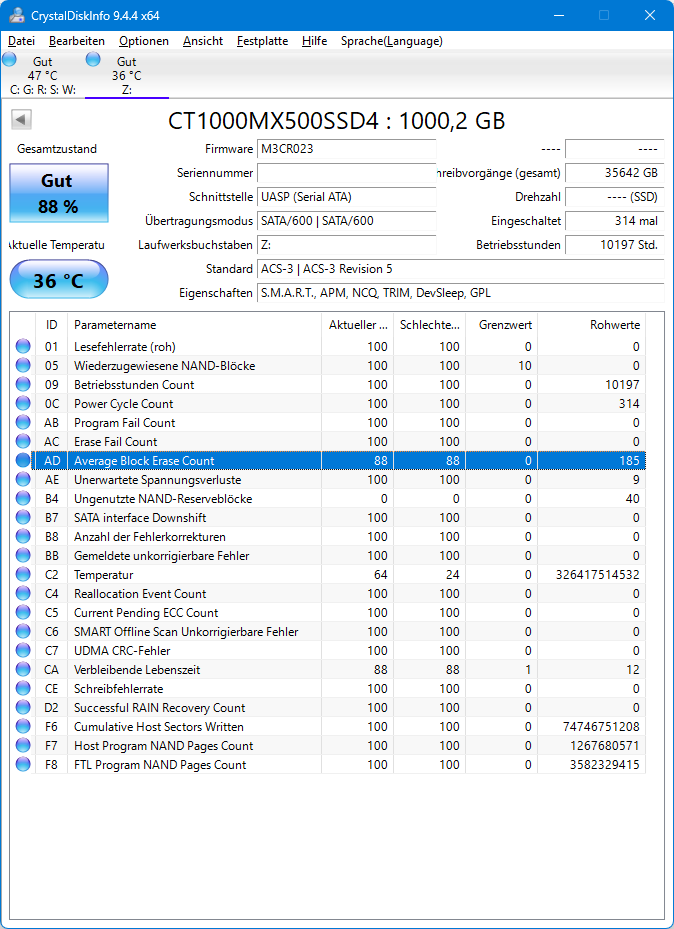Click the Betriebsstunden value 10197 Std.
Screen dimensions: 674x929
pos(615,245)
